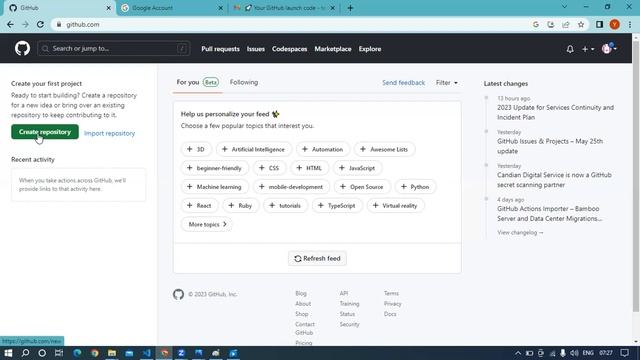The height and width of the screenshot is (360, 640).
Task: Expand More topics
Action: [207, 224]
